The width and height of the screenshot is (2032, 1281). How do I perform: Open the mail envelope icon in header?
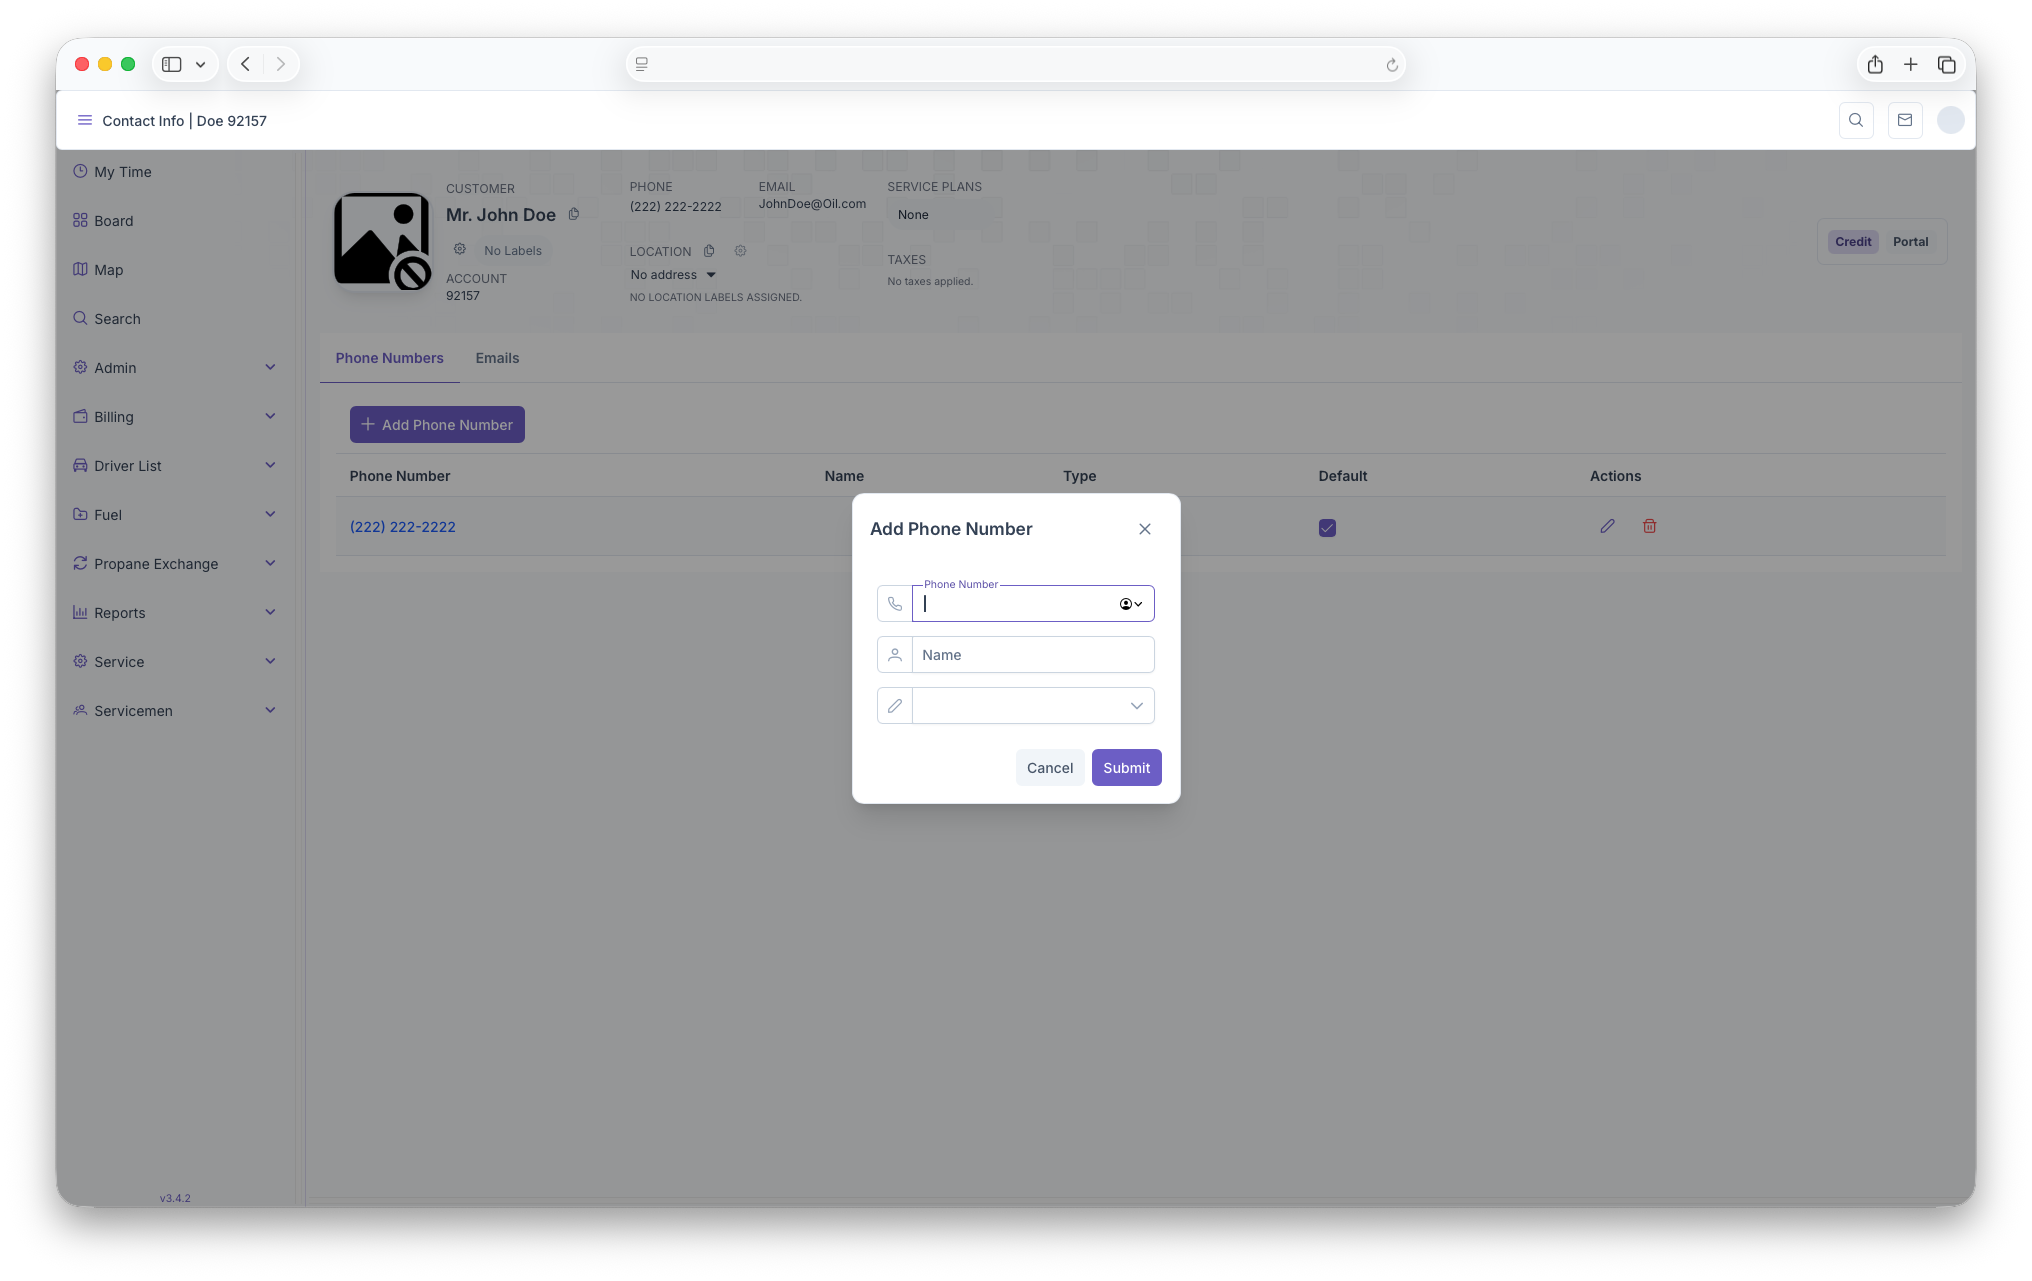(1904, 120)
